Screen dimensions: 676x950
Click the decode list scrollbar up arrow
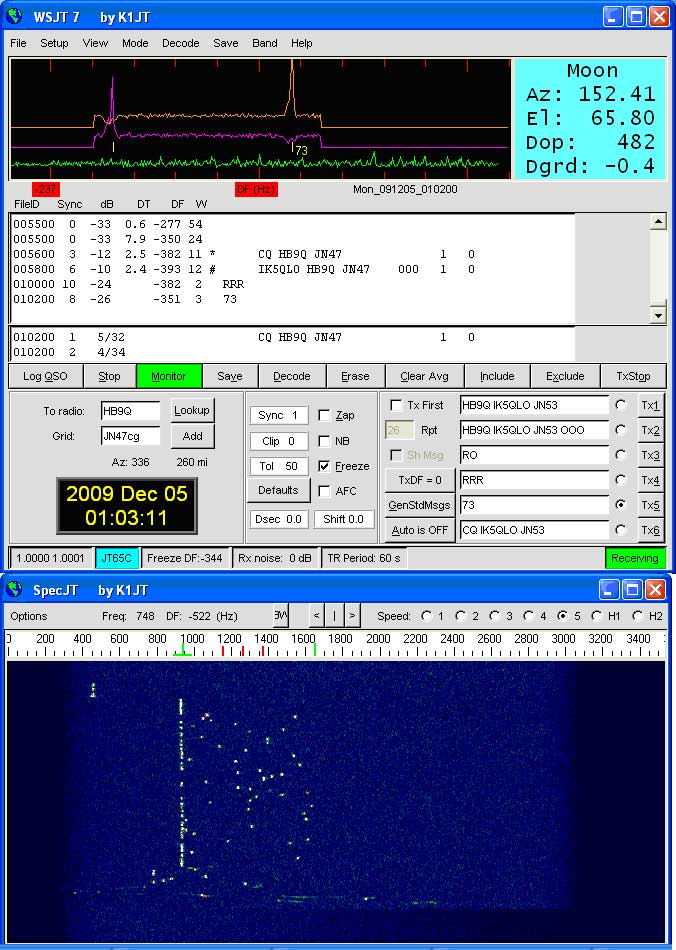pyautogui.click(x=658, y=222)
